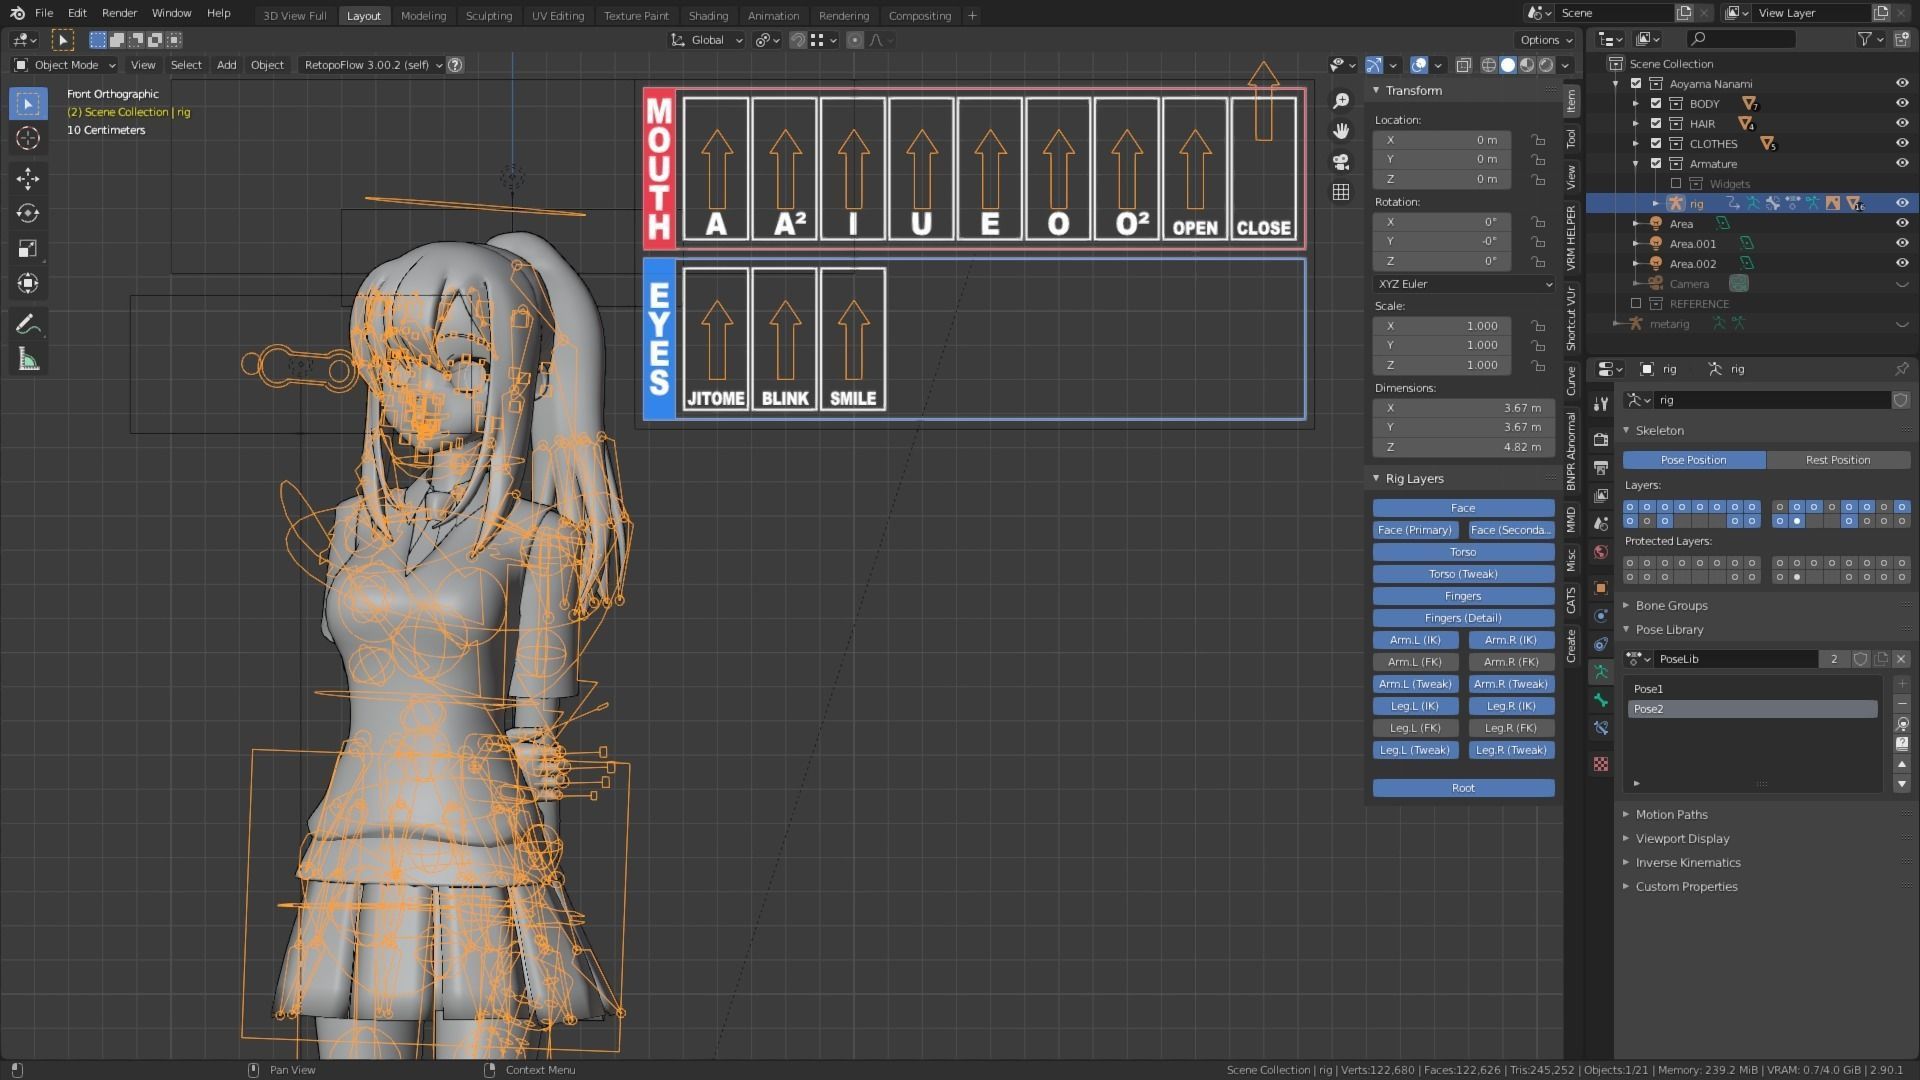The width and height of the screenshot is (1920, 1080).
Task: Click the Leg.R (IK) rig layer button
Action: point(1511,706)
